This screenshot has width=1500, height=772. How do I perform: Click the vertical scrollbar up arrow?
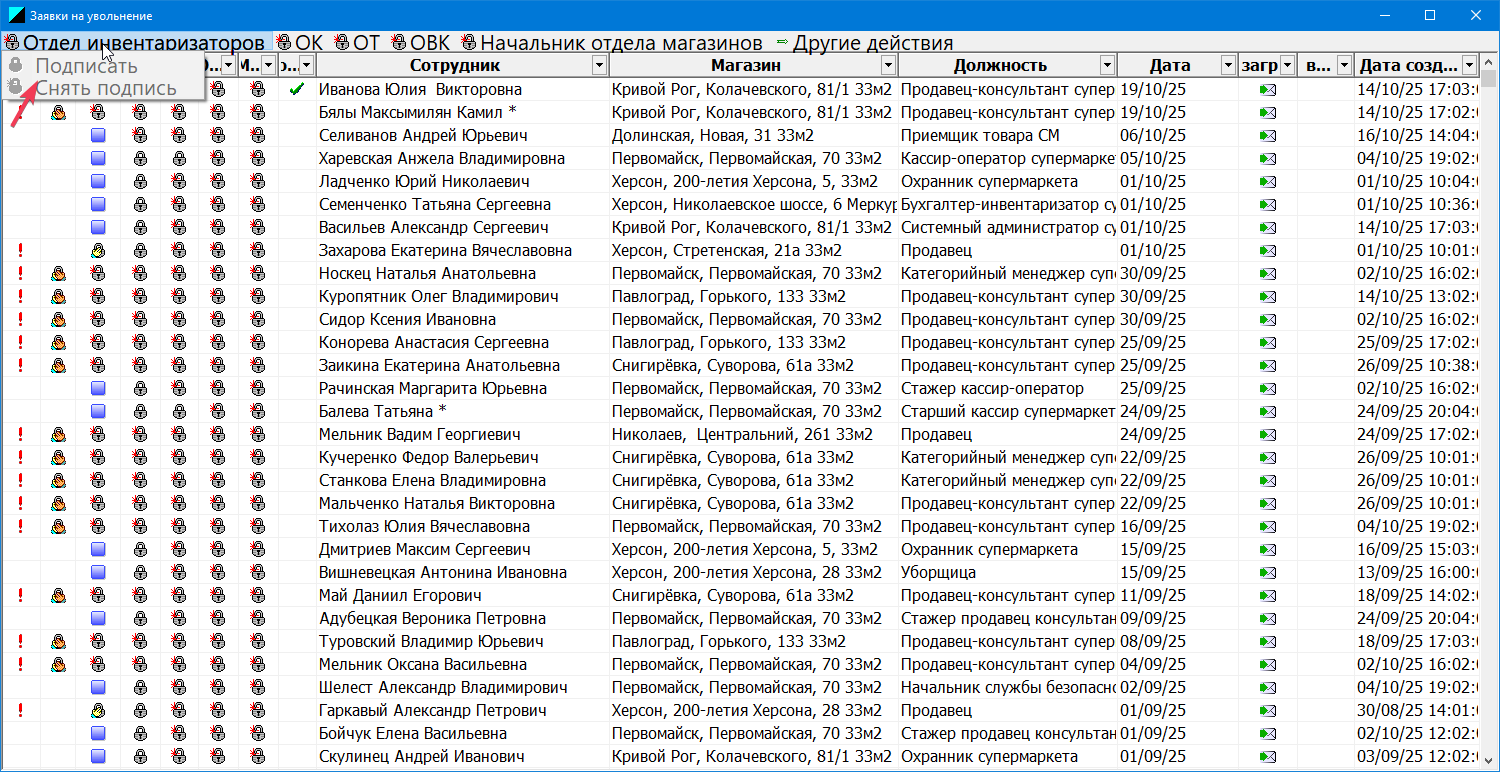[x=1489, y=64]
